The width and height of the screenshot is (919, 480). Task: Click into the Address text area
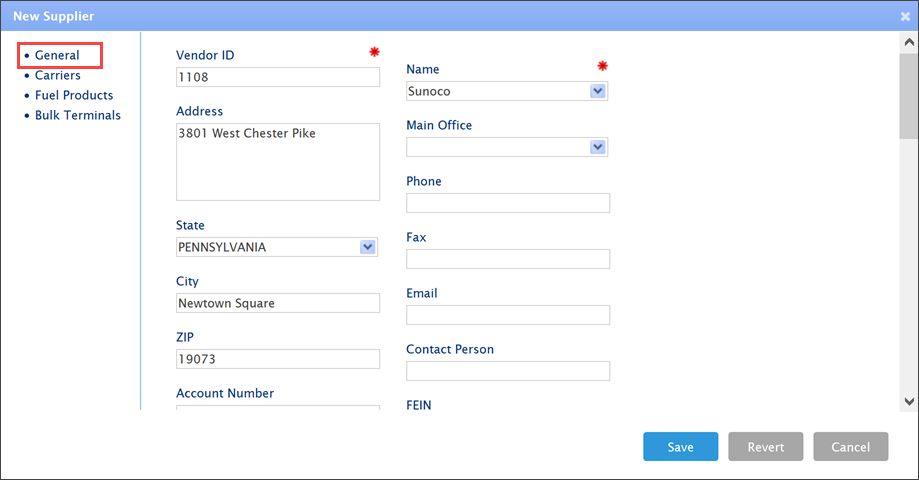278,161
